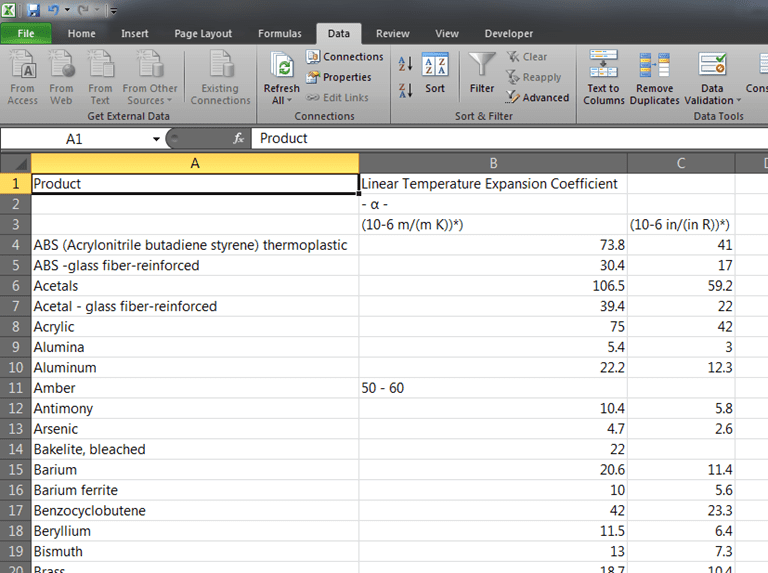Clear the current filter
The width and height of the screenshot is (768, 573).
tap(527, 57)
